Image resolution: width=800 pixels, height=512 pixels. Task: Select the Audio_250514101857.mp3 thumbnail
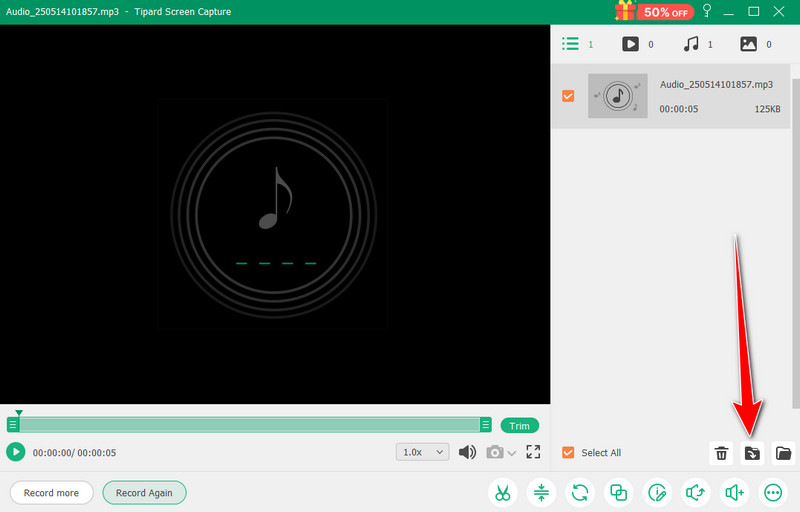pos(618,96)
